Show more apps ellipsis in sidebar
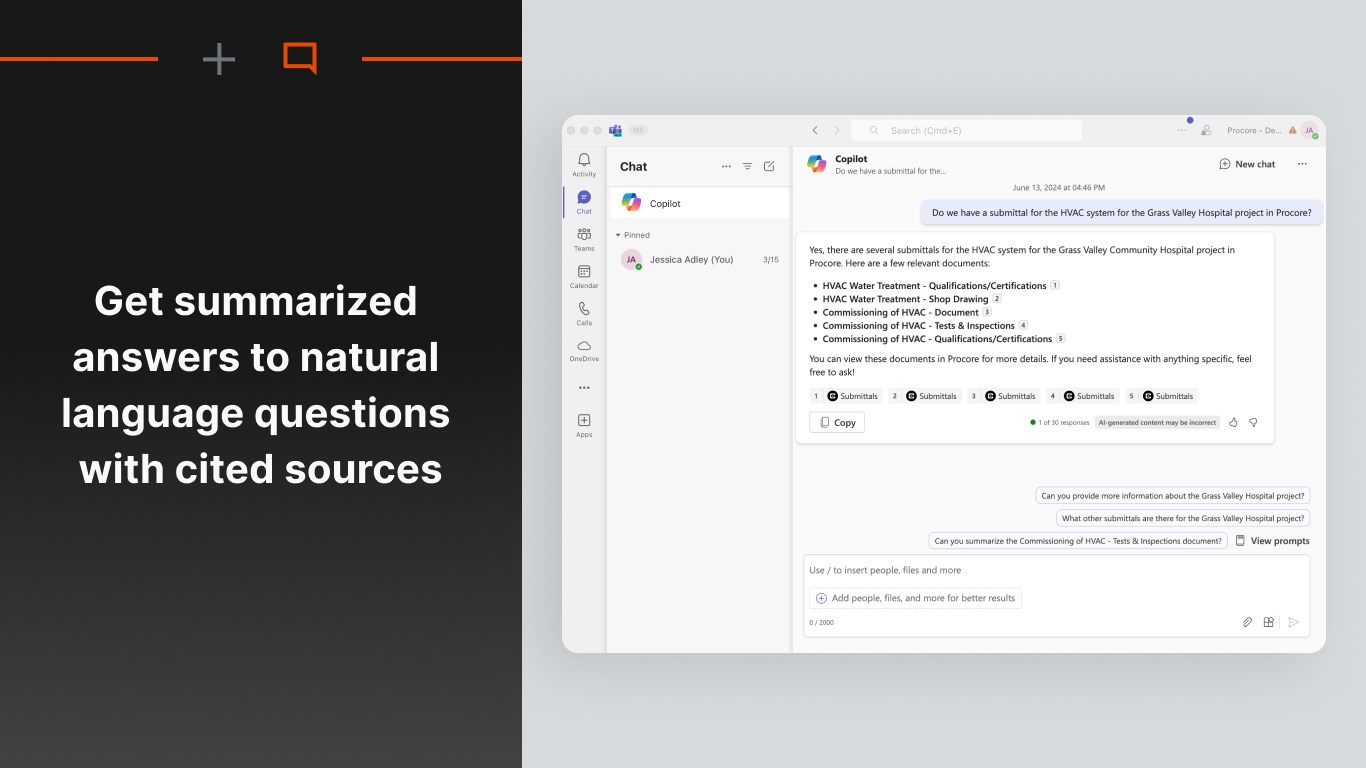This screenshot has height=768, width=1366. click(584, 388)
